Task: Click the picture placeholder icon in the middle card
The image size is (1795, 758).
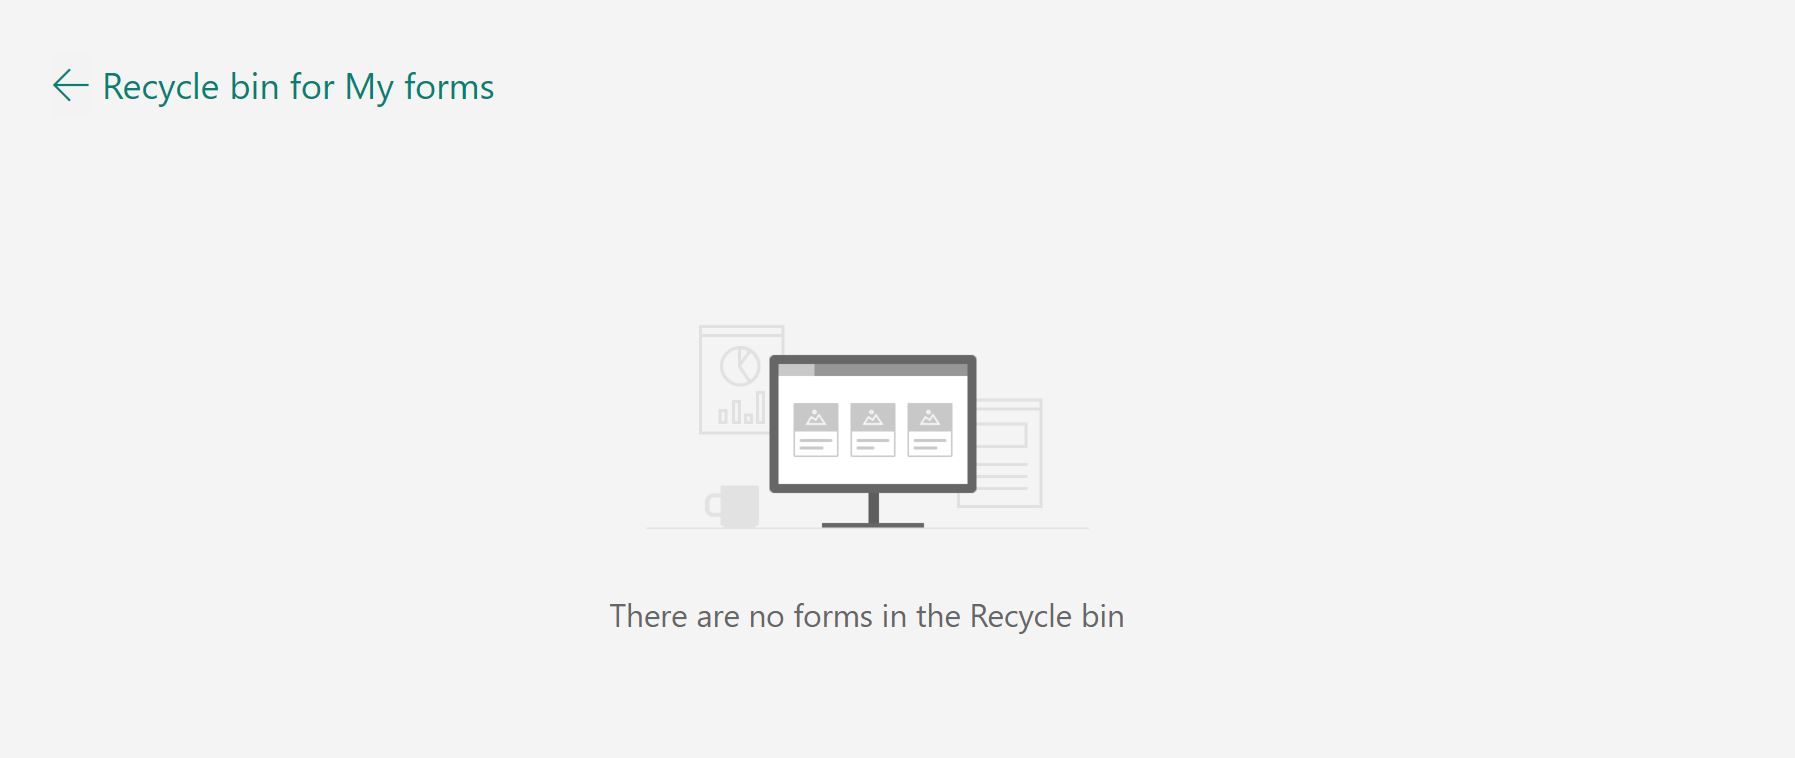Action: point(873,417)
